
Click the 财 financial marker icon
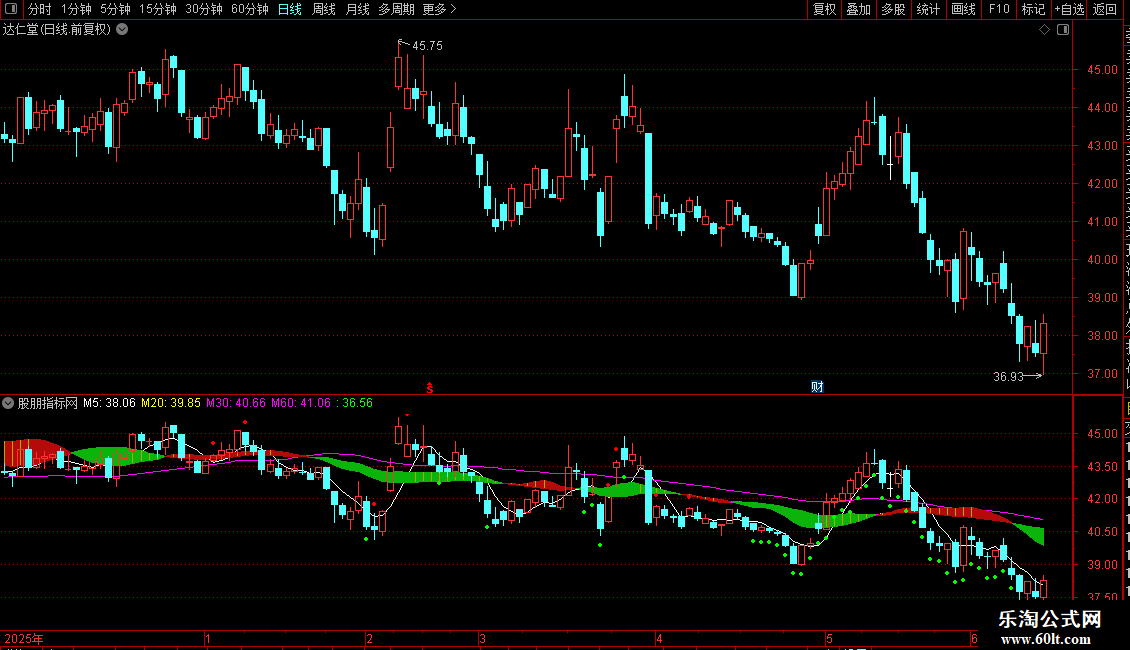coord(817,387)
